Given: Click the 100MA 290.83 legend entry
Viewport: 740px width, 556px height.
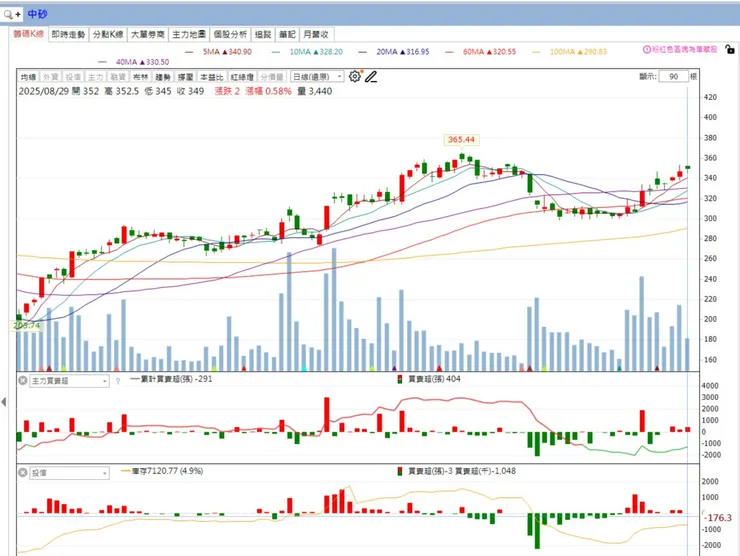Looking at the screenshot, I should click(570, 51).
